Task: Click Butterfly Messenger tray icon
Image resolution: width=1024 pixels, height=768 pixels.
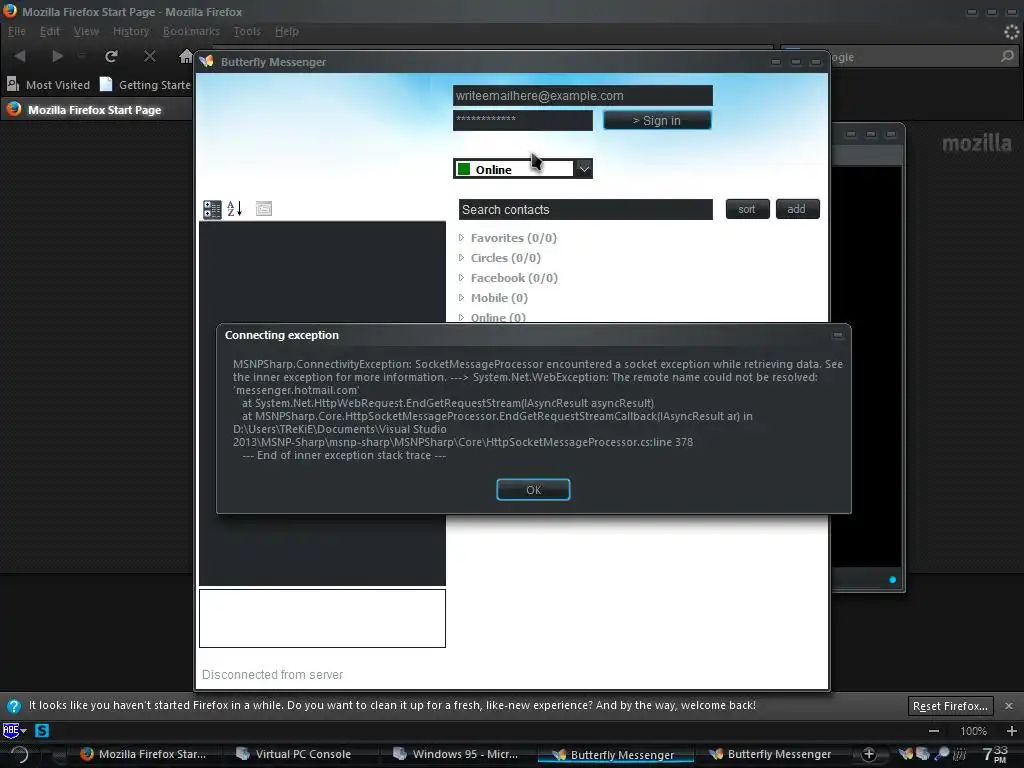Action: [x=905, y=754]
